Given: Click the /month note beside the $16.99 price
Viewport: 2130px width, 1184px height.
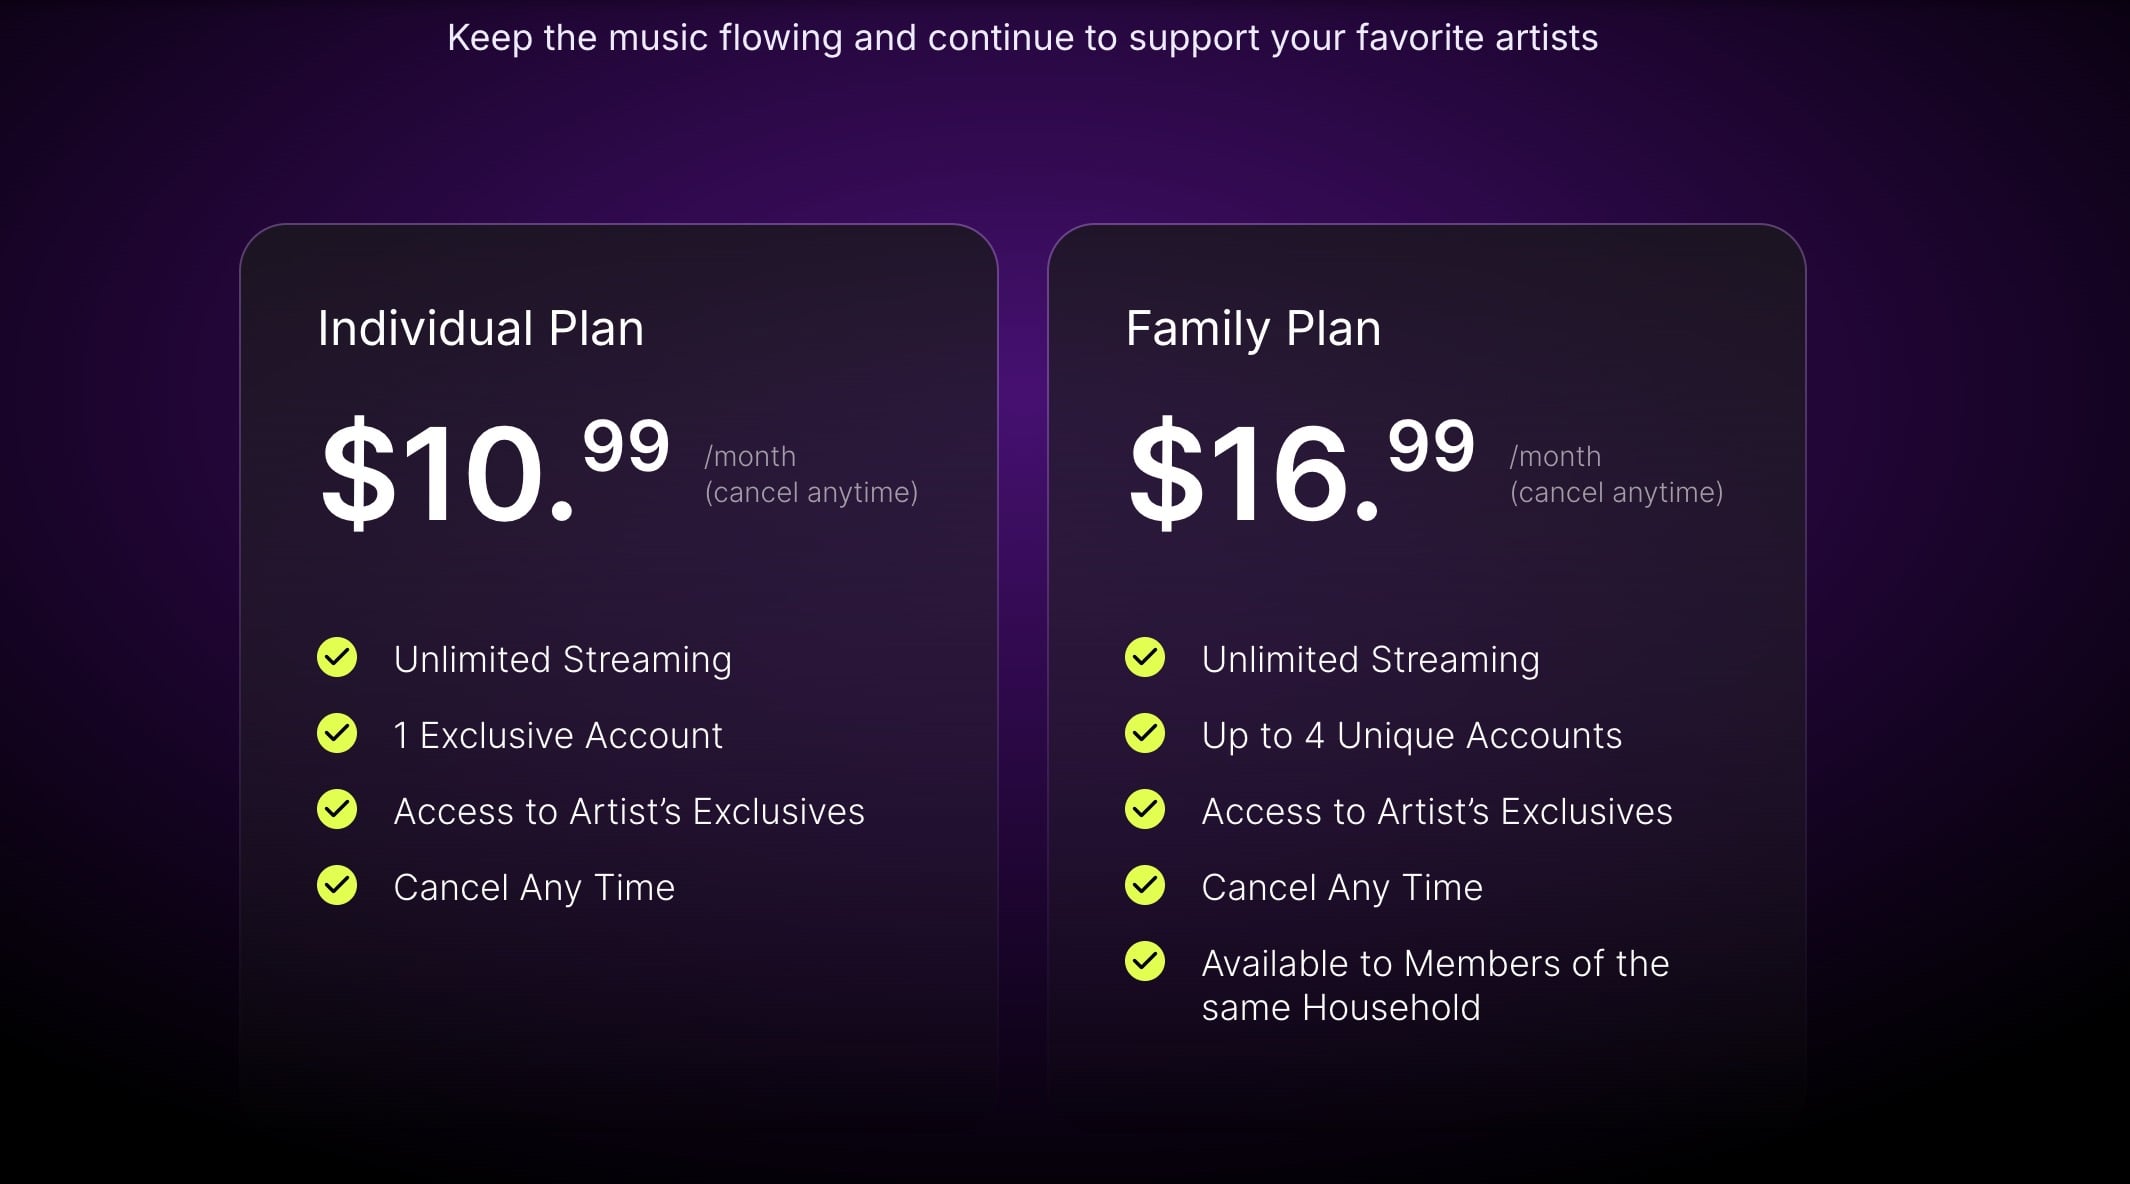Looking at the screenshot, I should (1616, 475).
